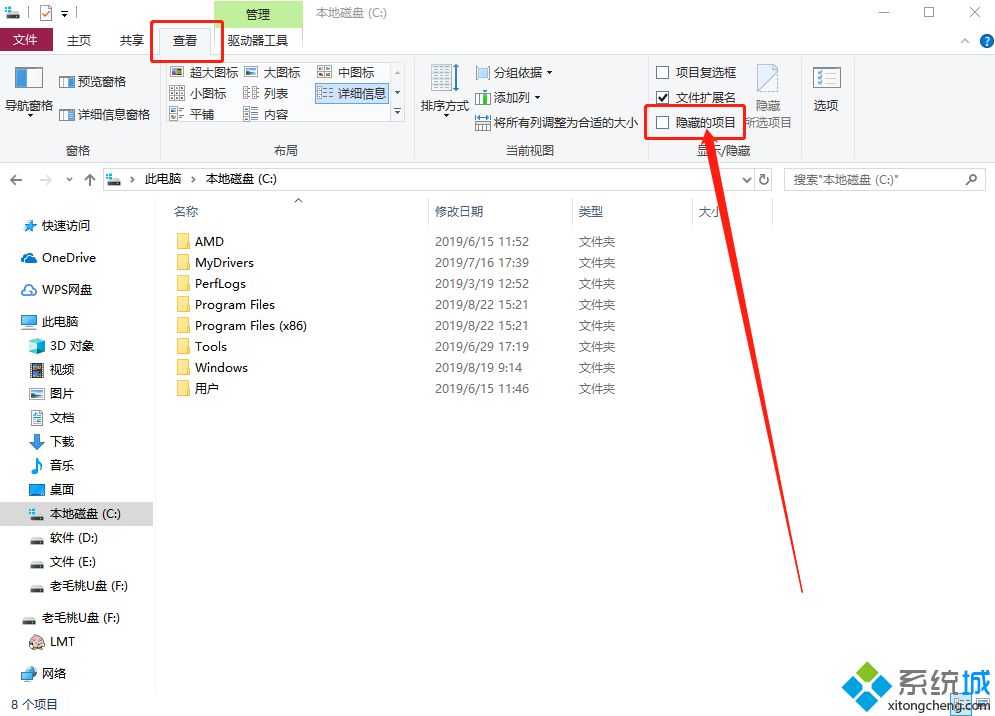Viewport: 995px width, 716px height.
Task: Open quick access toolbar customize dropdown
Action: (65, 13)
